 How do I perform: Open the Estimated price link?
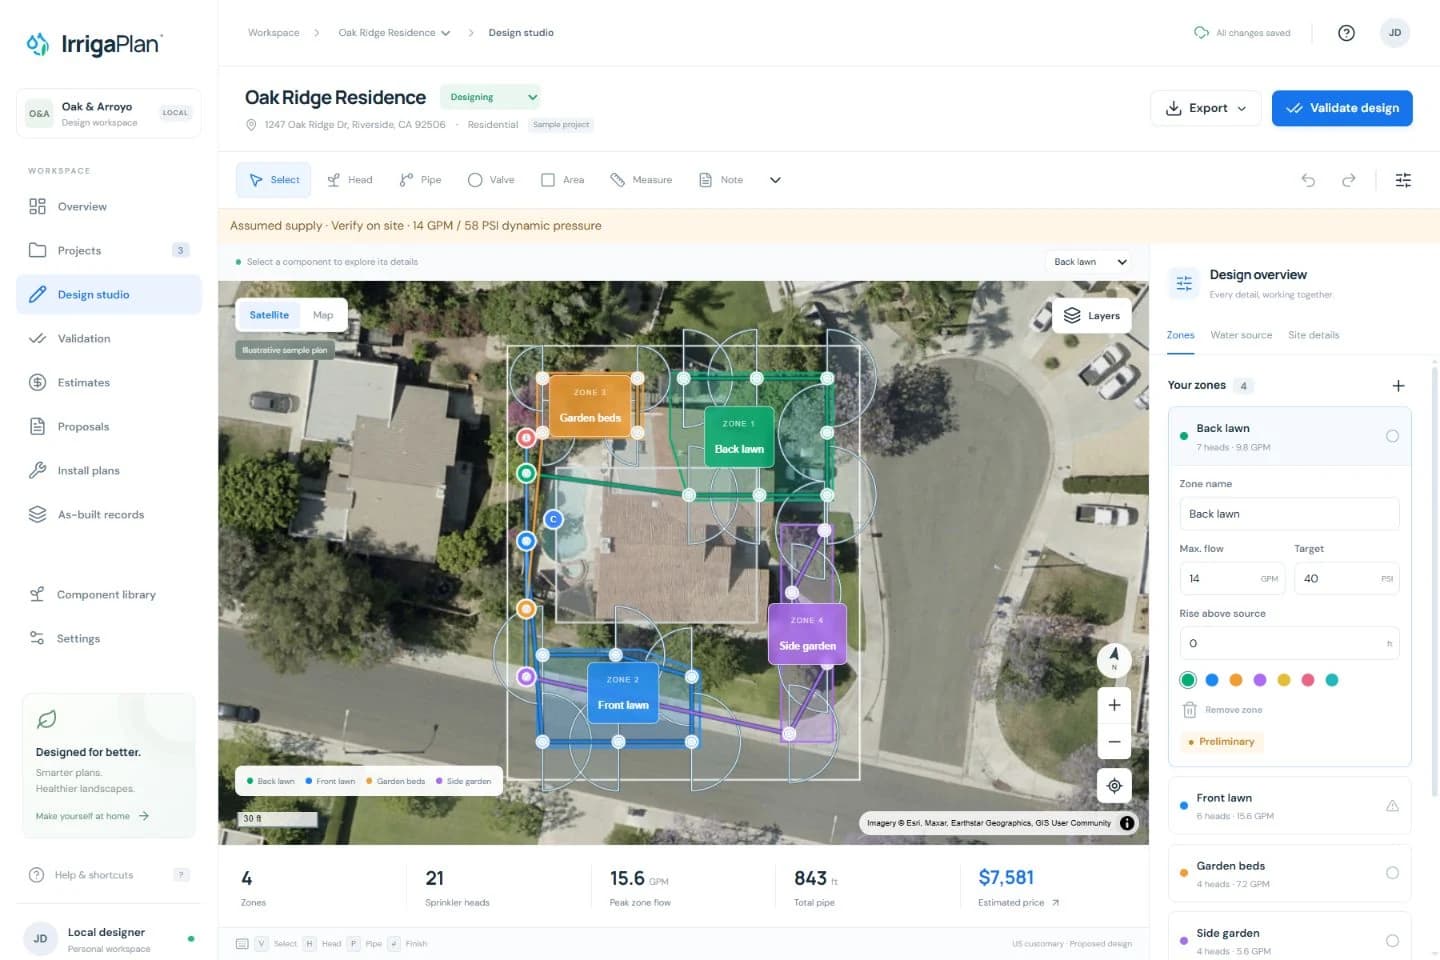click(x=1018, y=903)
